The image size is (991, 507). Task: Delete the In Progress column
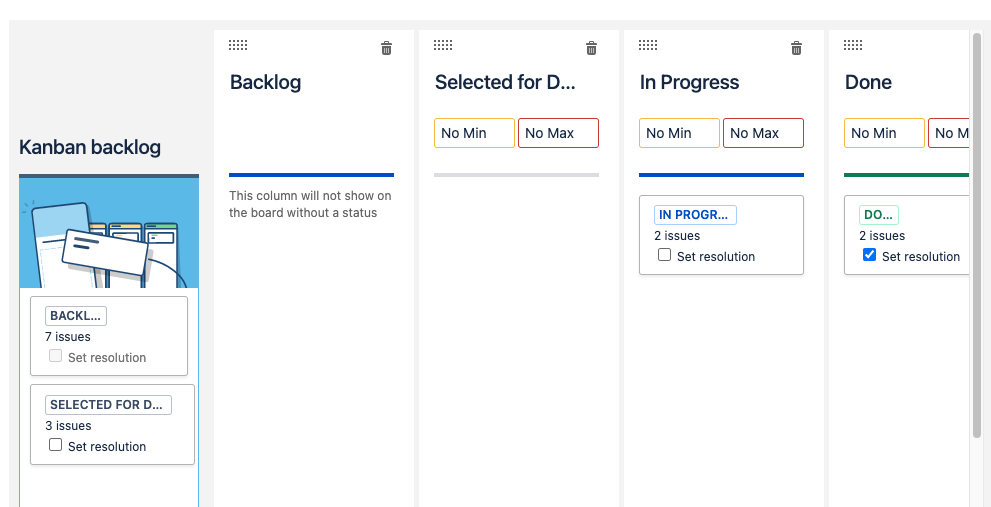pyautogui.click(x=796, y=48)
